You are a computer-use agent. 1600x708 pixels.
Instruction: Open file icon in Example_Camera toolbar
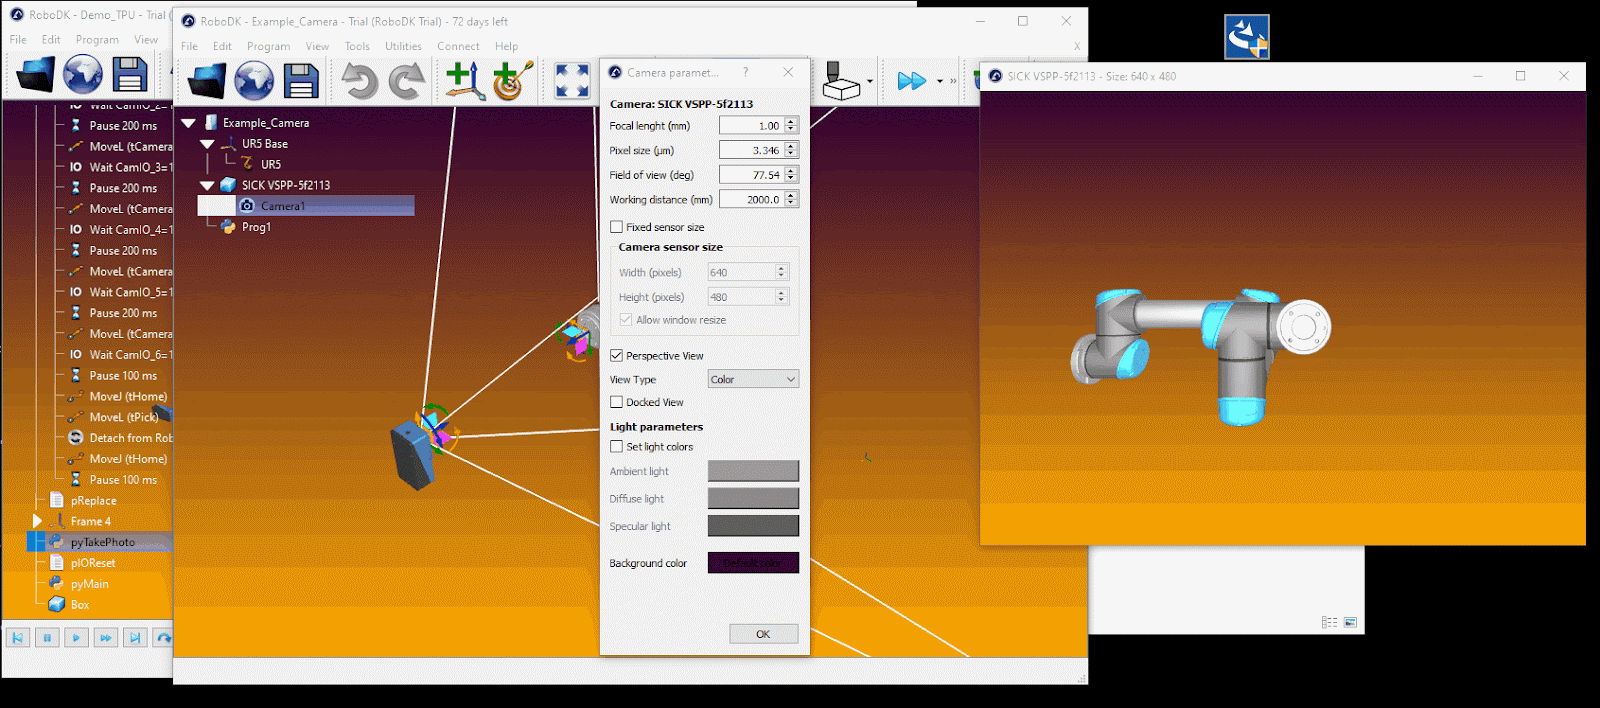click(207, 81)
